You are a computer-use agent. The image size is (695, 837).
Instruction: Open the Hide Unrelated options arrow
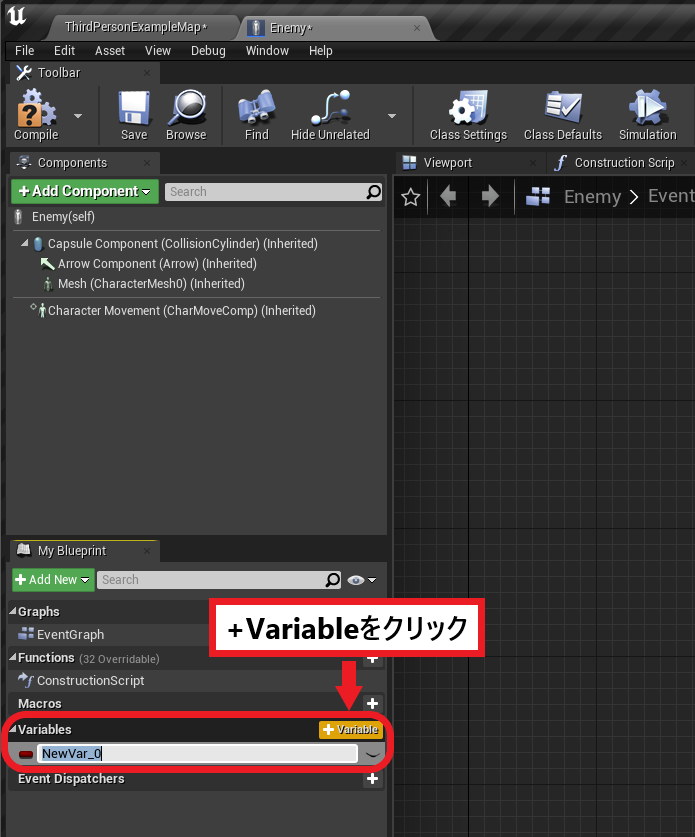click(392, 116)
